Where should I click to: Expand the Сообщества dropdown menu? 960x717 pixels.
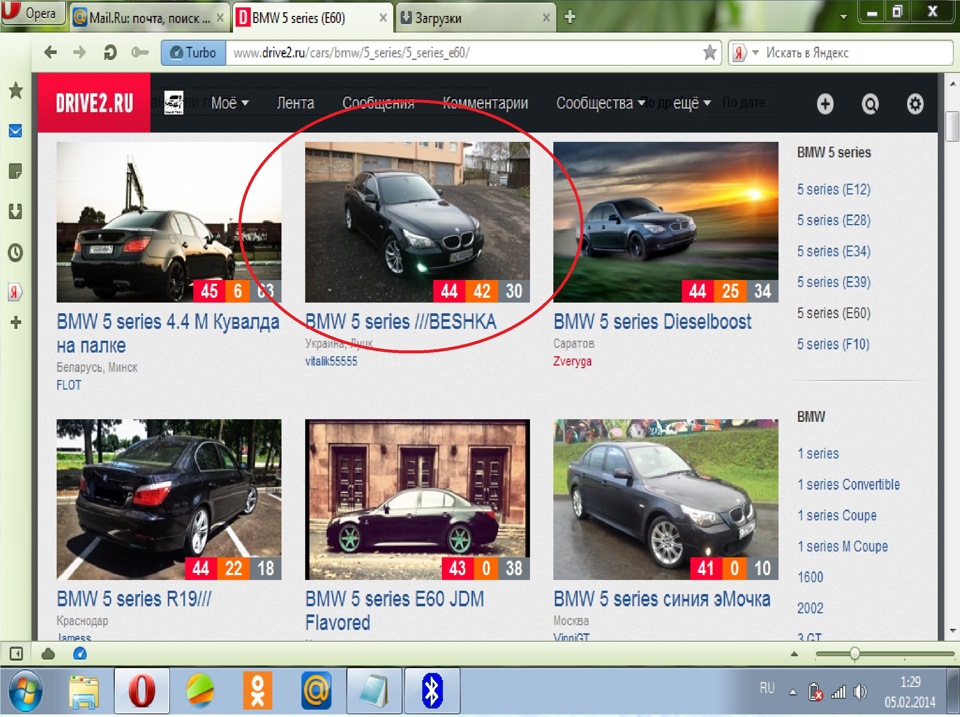pos(601,103)
